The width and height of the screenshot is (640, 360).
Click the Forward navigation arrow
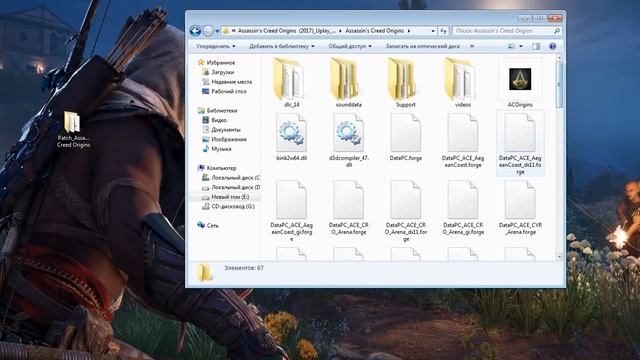pos(208,31)
